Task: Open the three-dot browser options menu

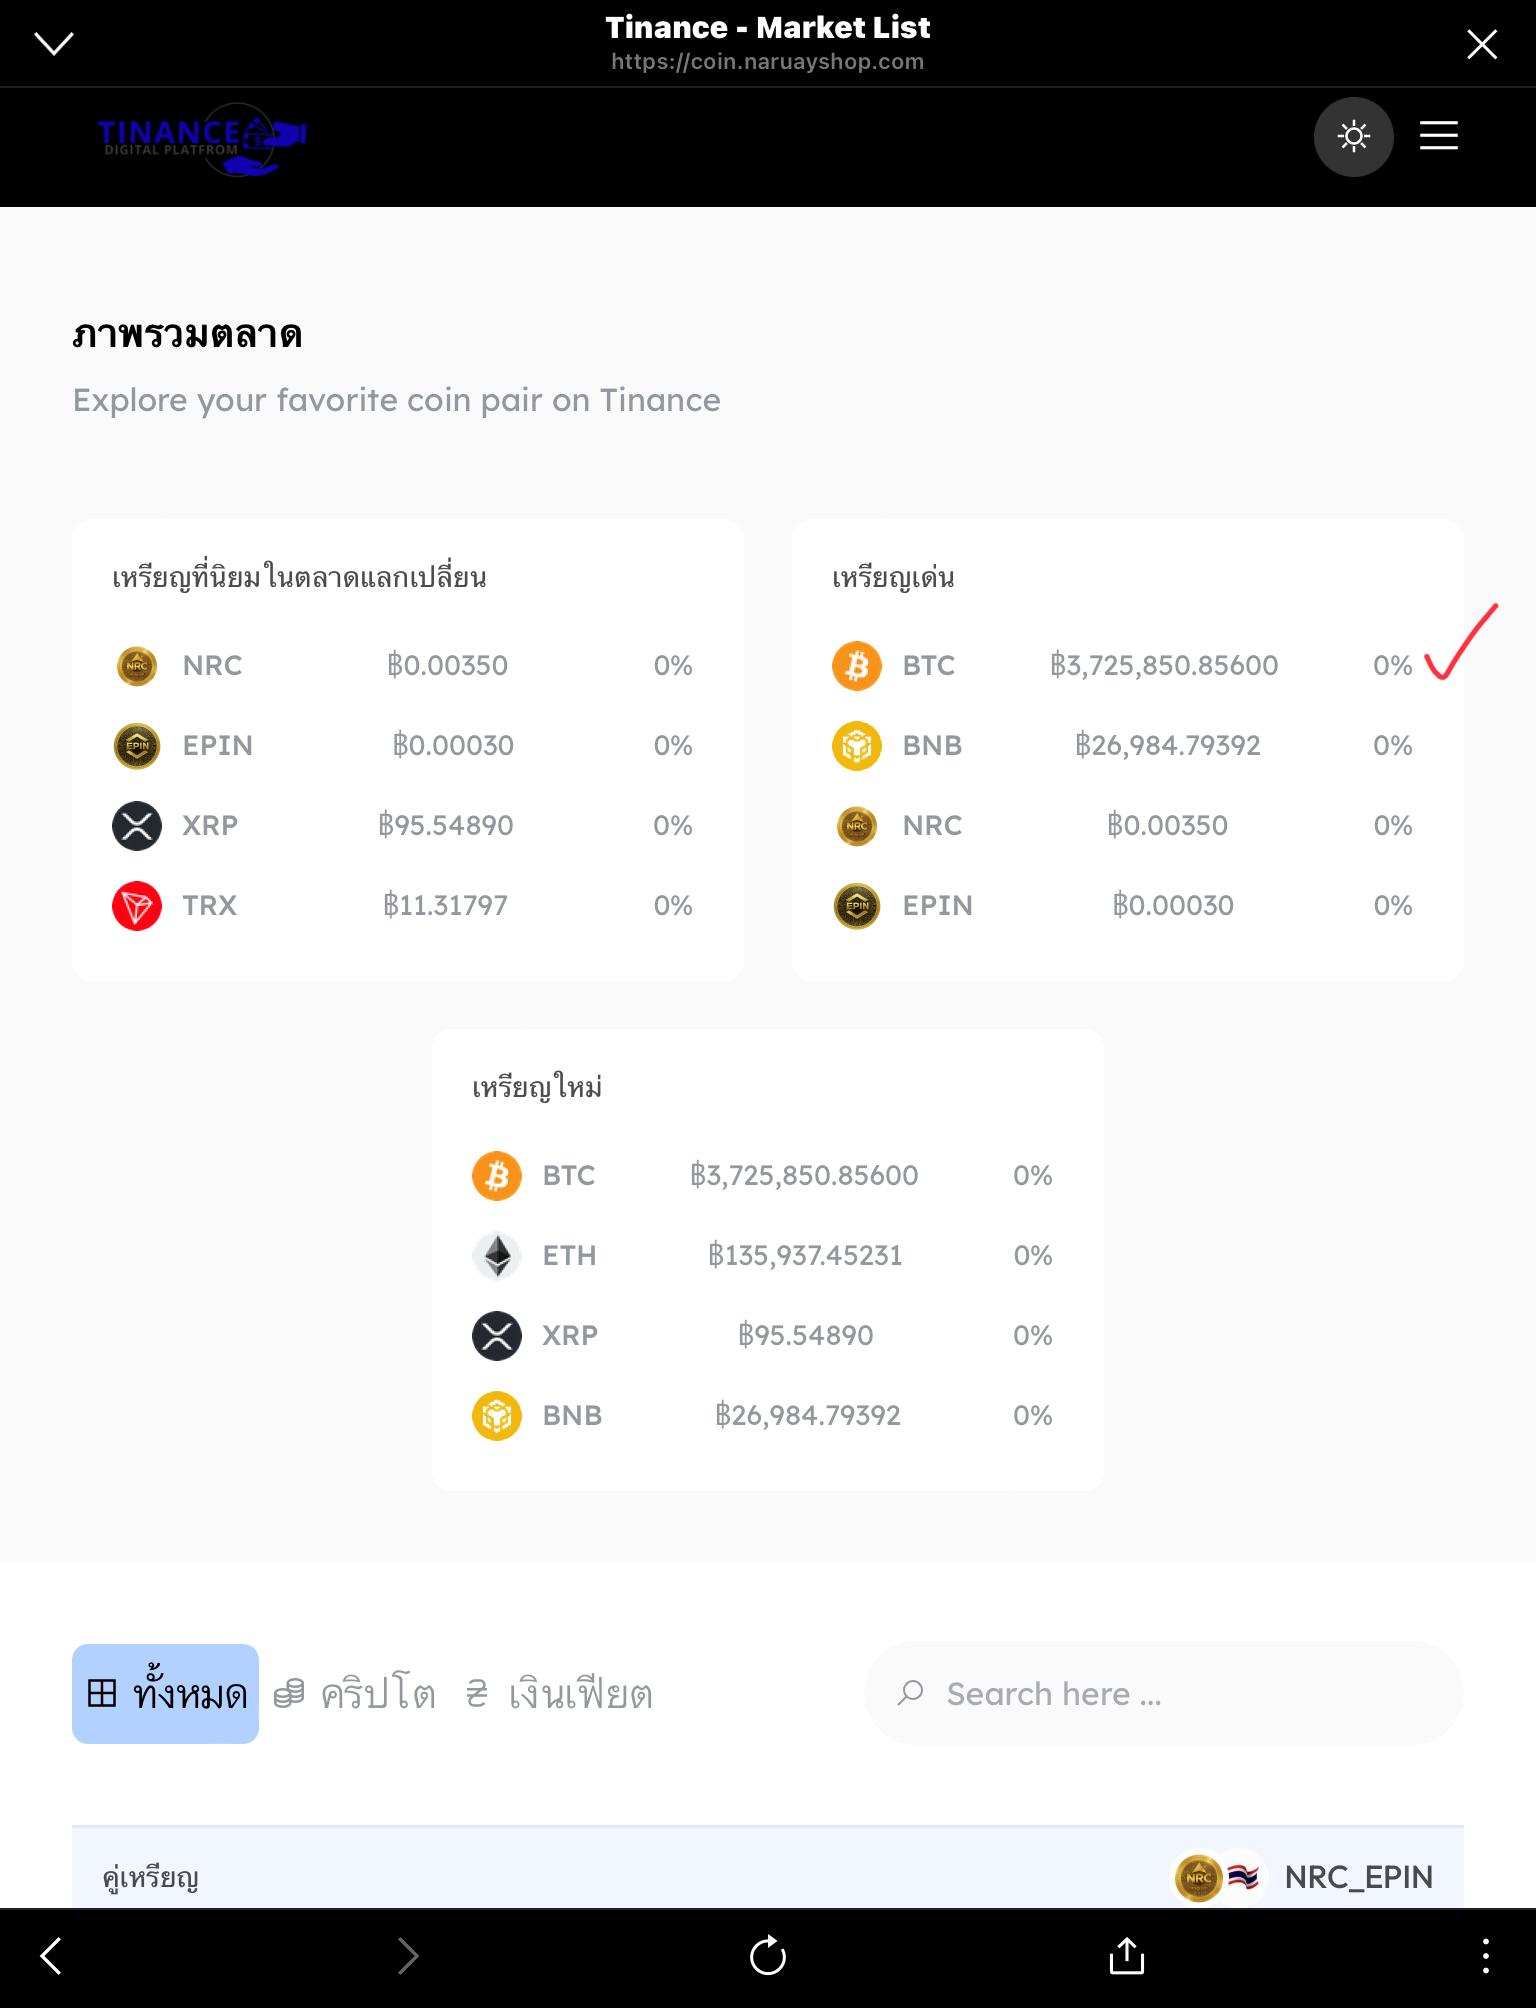Action: (1485, 1956)
